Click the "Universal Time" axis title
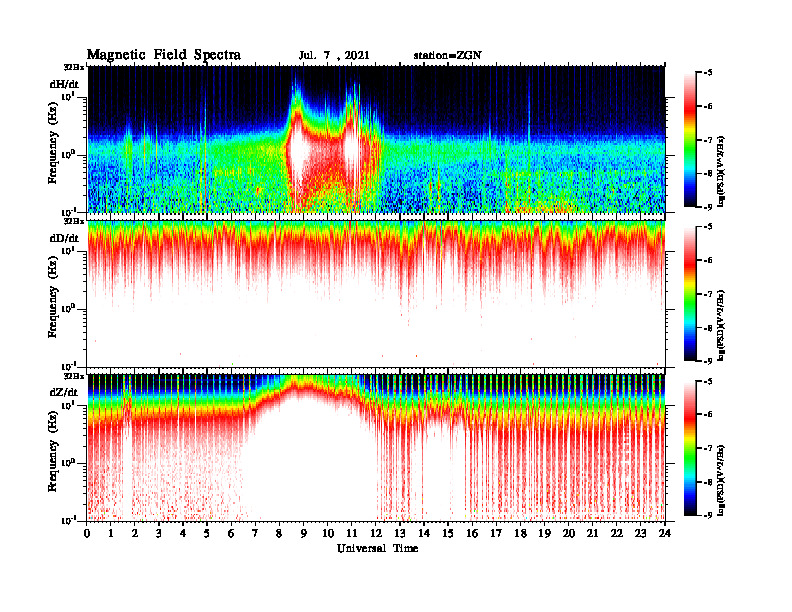This screenshot has height=612, width=792. pyautogui.click(x=377, y=548)
